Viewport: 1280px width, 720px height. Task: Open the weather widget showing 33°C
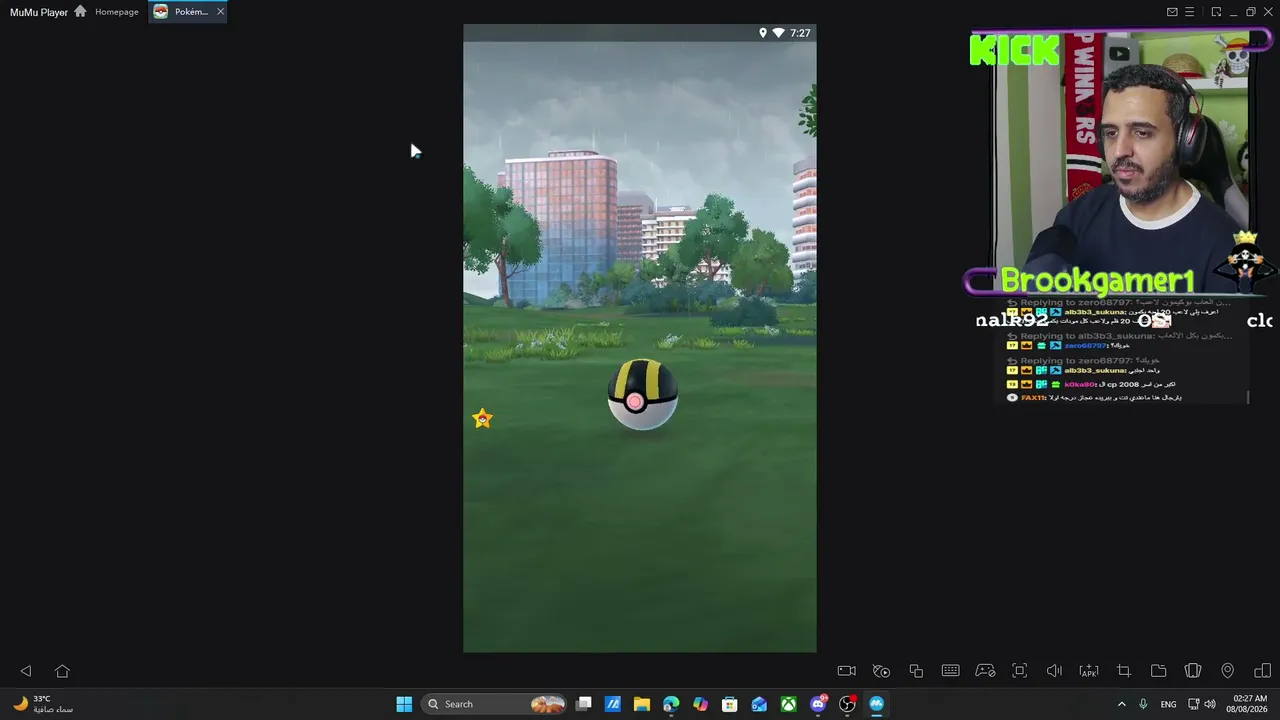(43, 704)
